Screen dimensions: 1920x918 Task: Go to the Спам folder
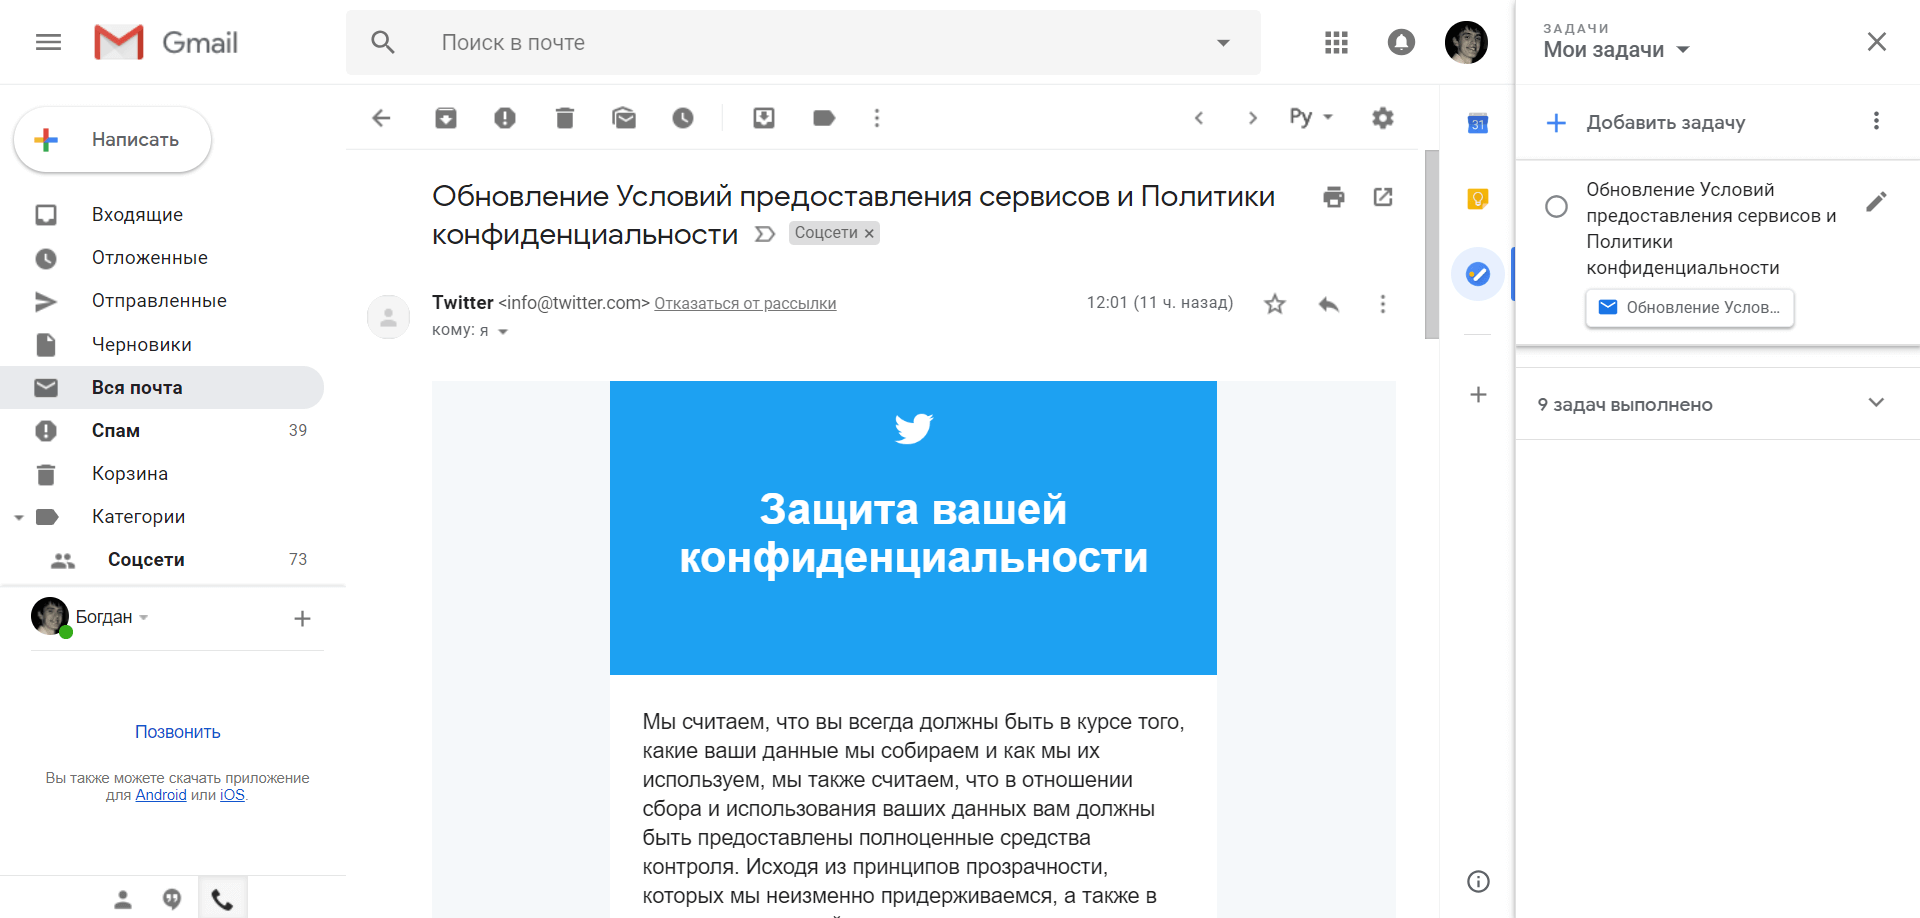tap(116, 431)
